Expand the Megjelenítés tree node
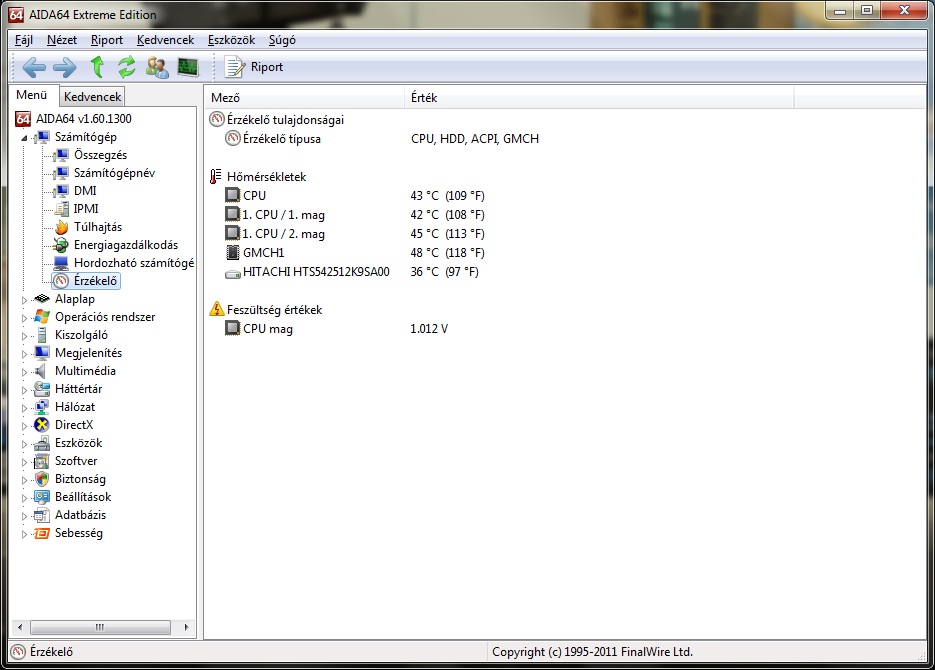The image size is (935, 670). pos(24,353)
